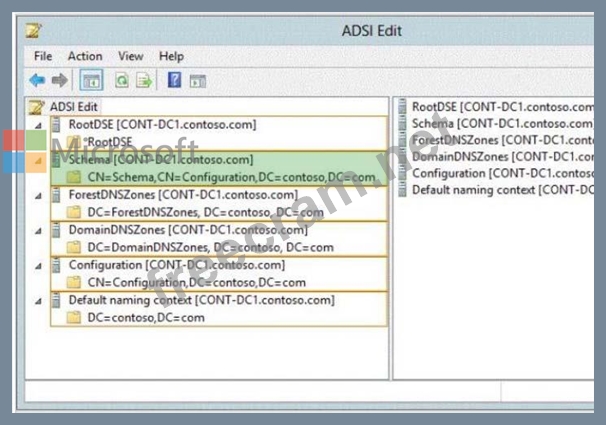
Task: Select Configuration [CONT-DC1.contoso.com] tree node
Action: tap(177, 265)
